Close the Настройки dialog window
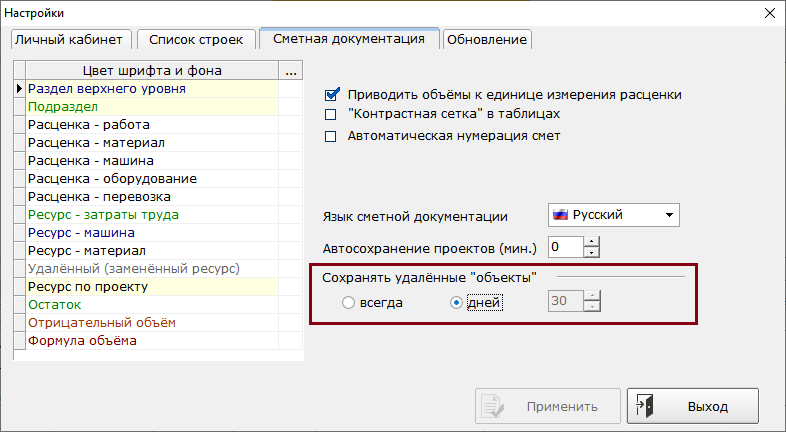The width and height of the screenshot is (786, 432). (x=768, y=14)
